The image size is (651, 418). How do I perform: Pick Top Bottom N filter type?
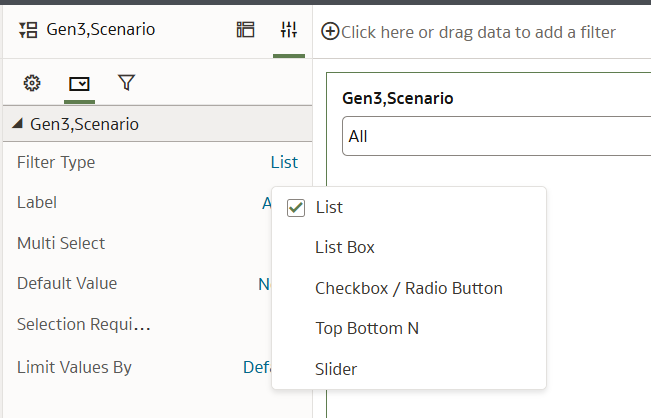tap(367, 328)
